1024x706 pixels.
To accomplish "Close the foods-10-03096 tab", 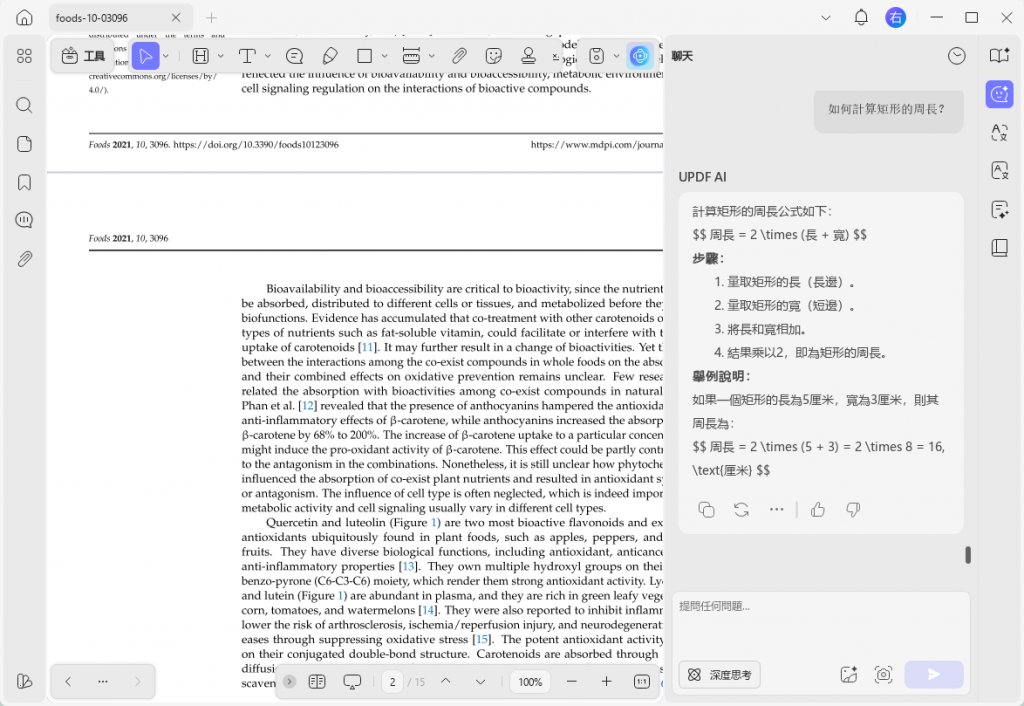I will [176, 18].
